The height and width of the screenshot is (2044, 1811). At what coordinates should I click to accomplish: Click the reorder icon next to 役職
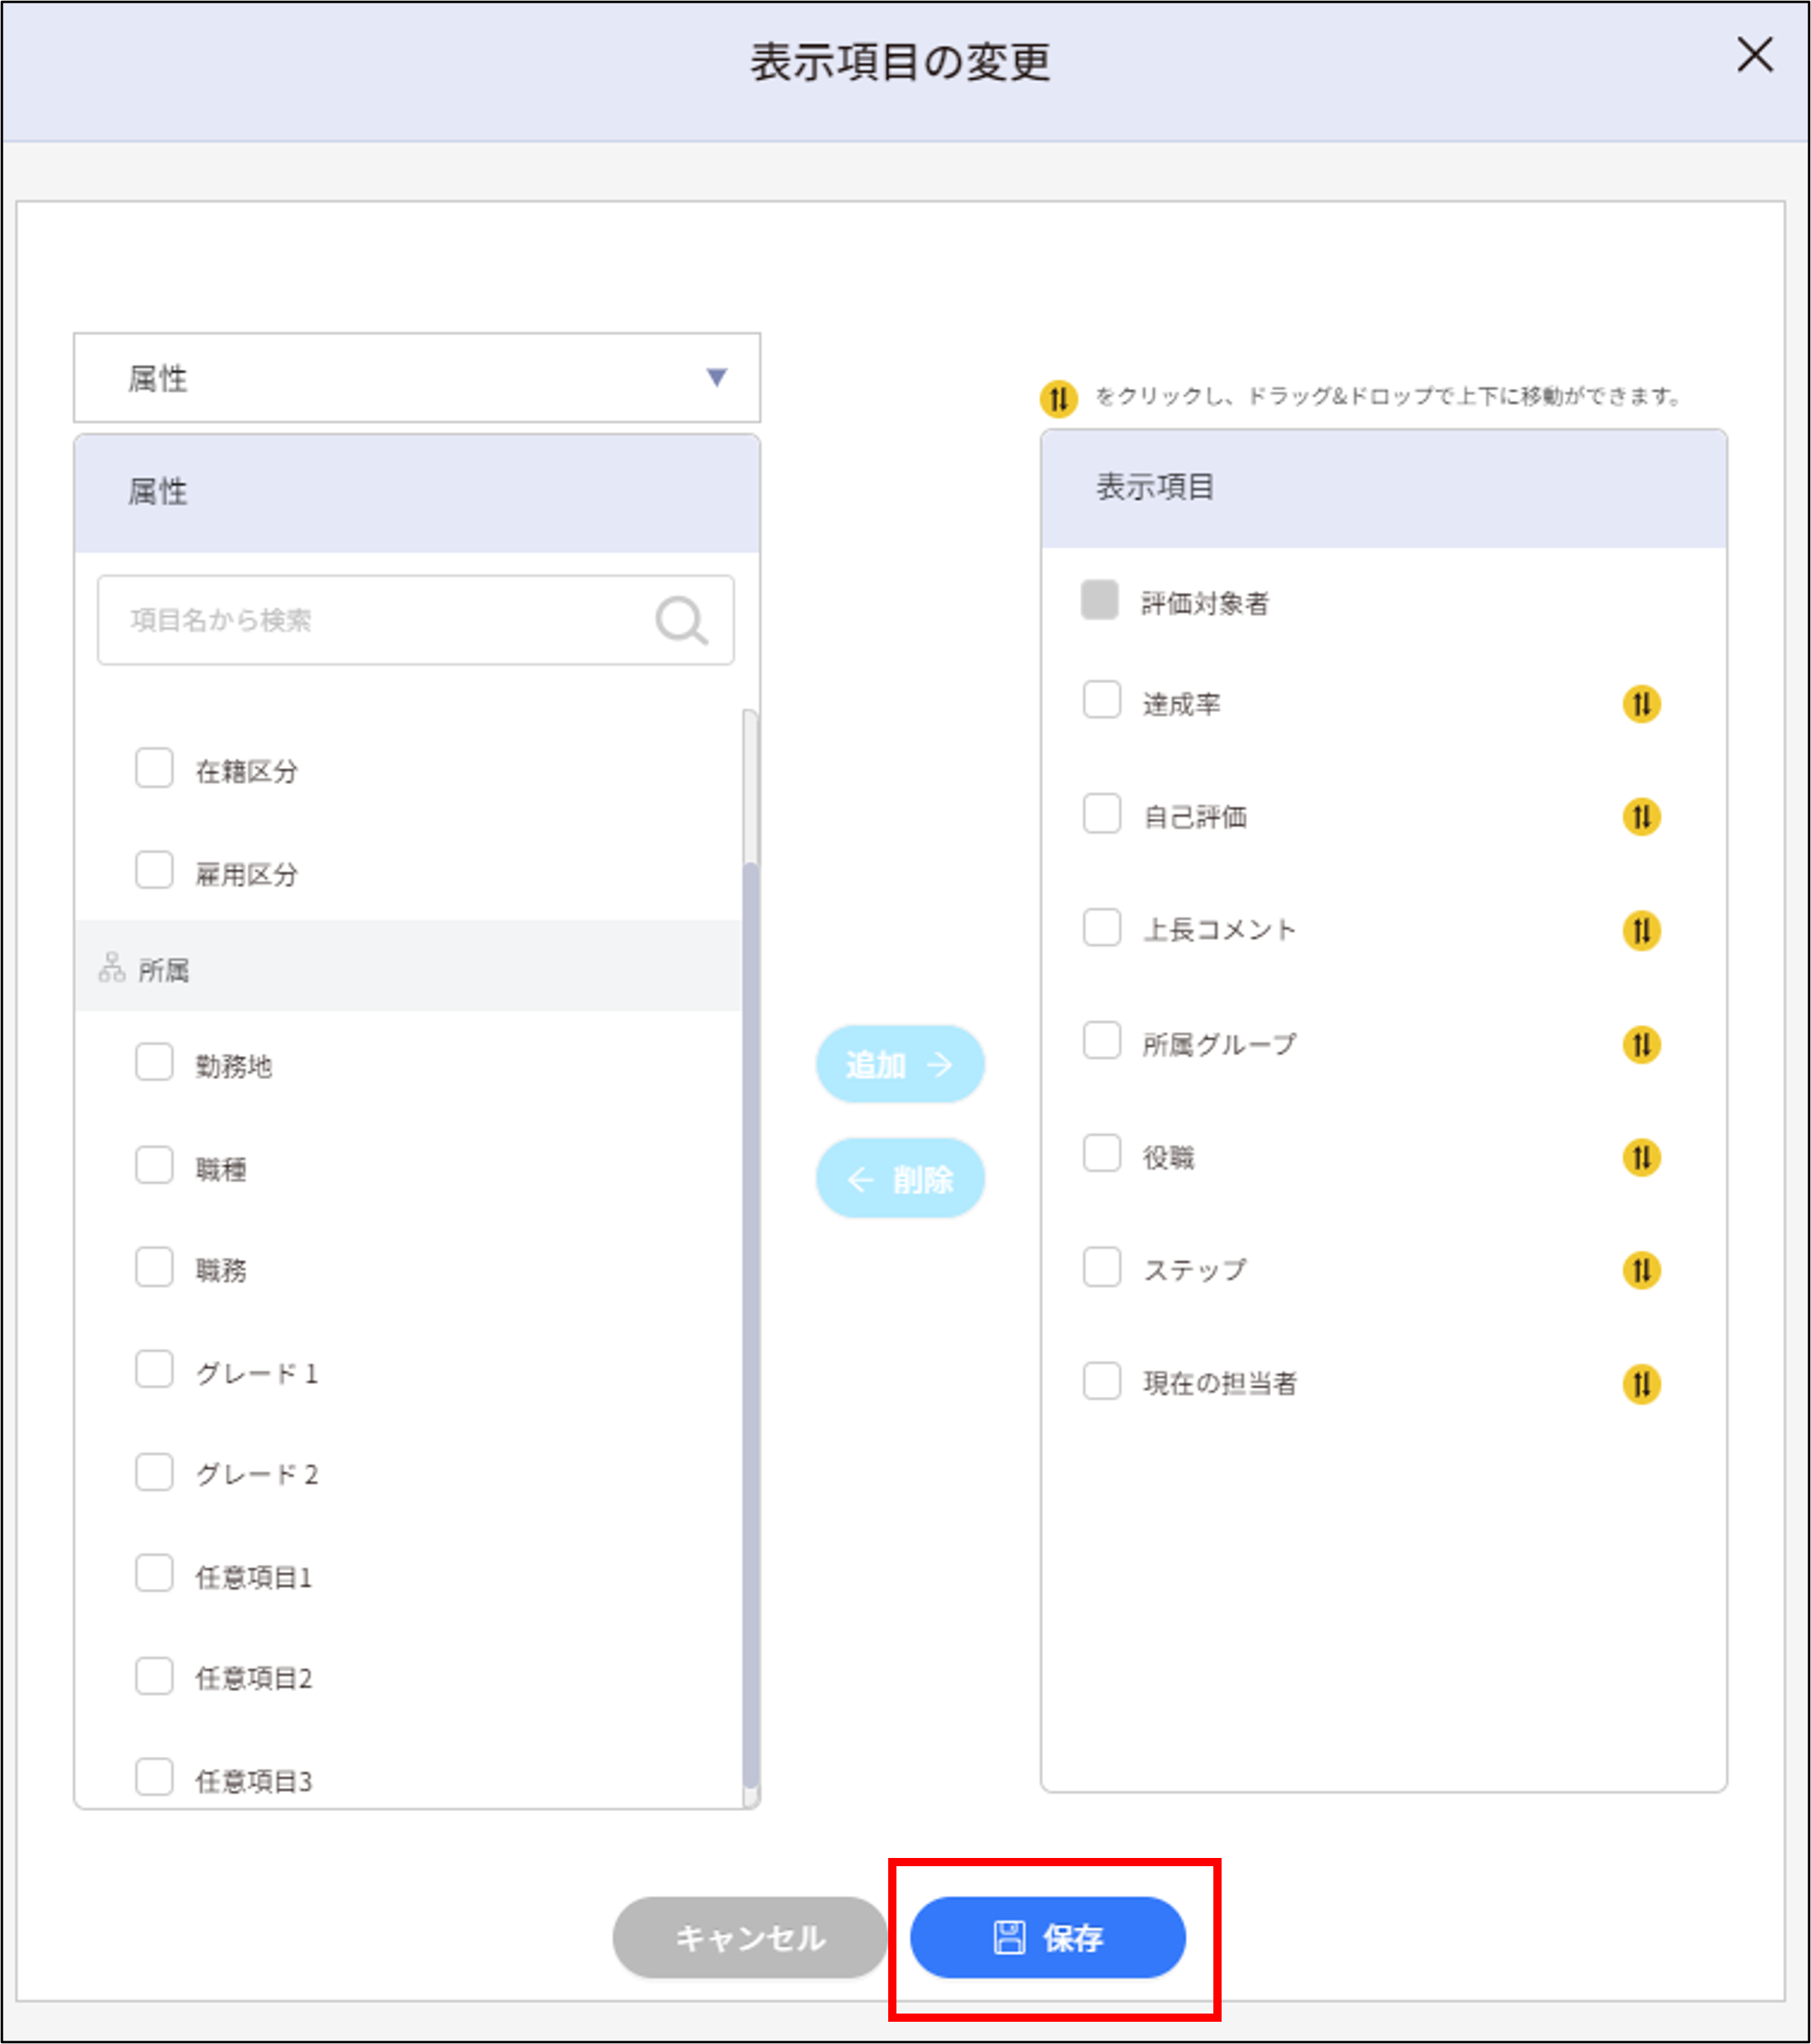(1639, 1157)
